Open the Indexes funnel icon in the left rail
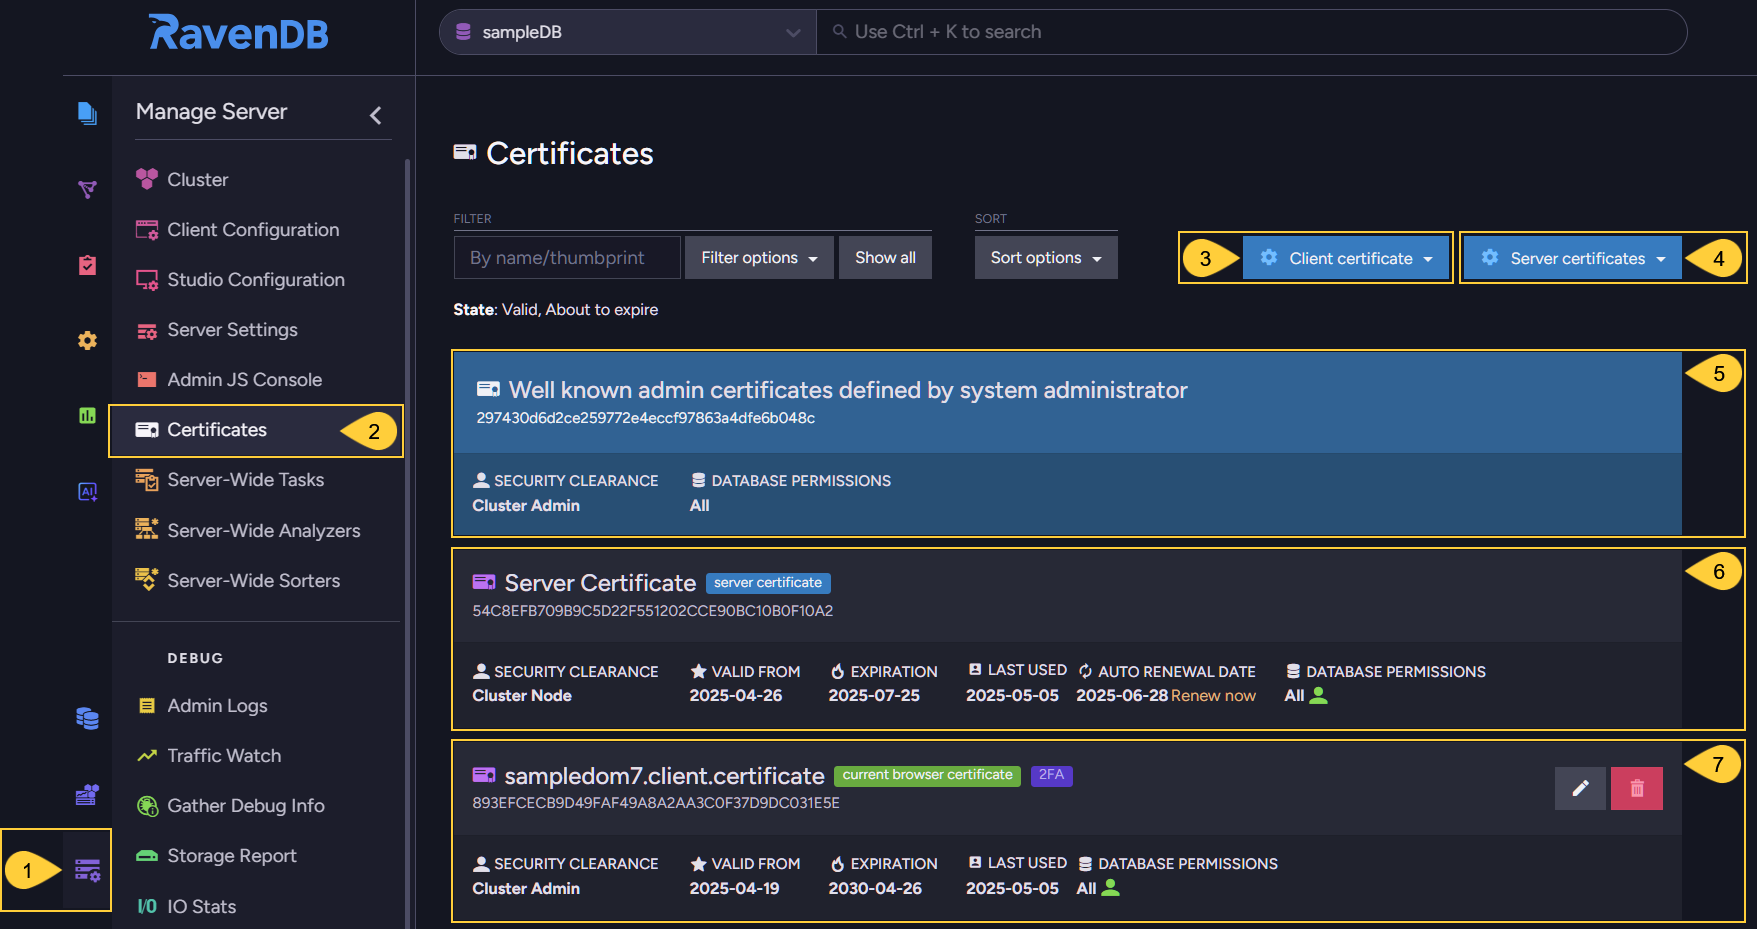The width and height of the screenshot is (1757, 929). pos(87,189)
